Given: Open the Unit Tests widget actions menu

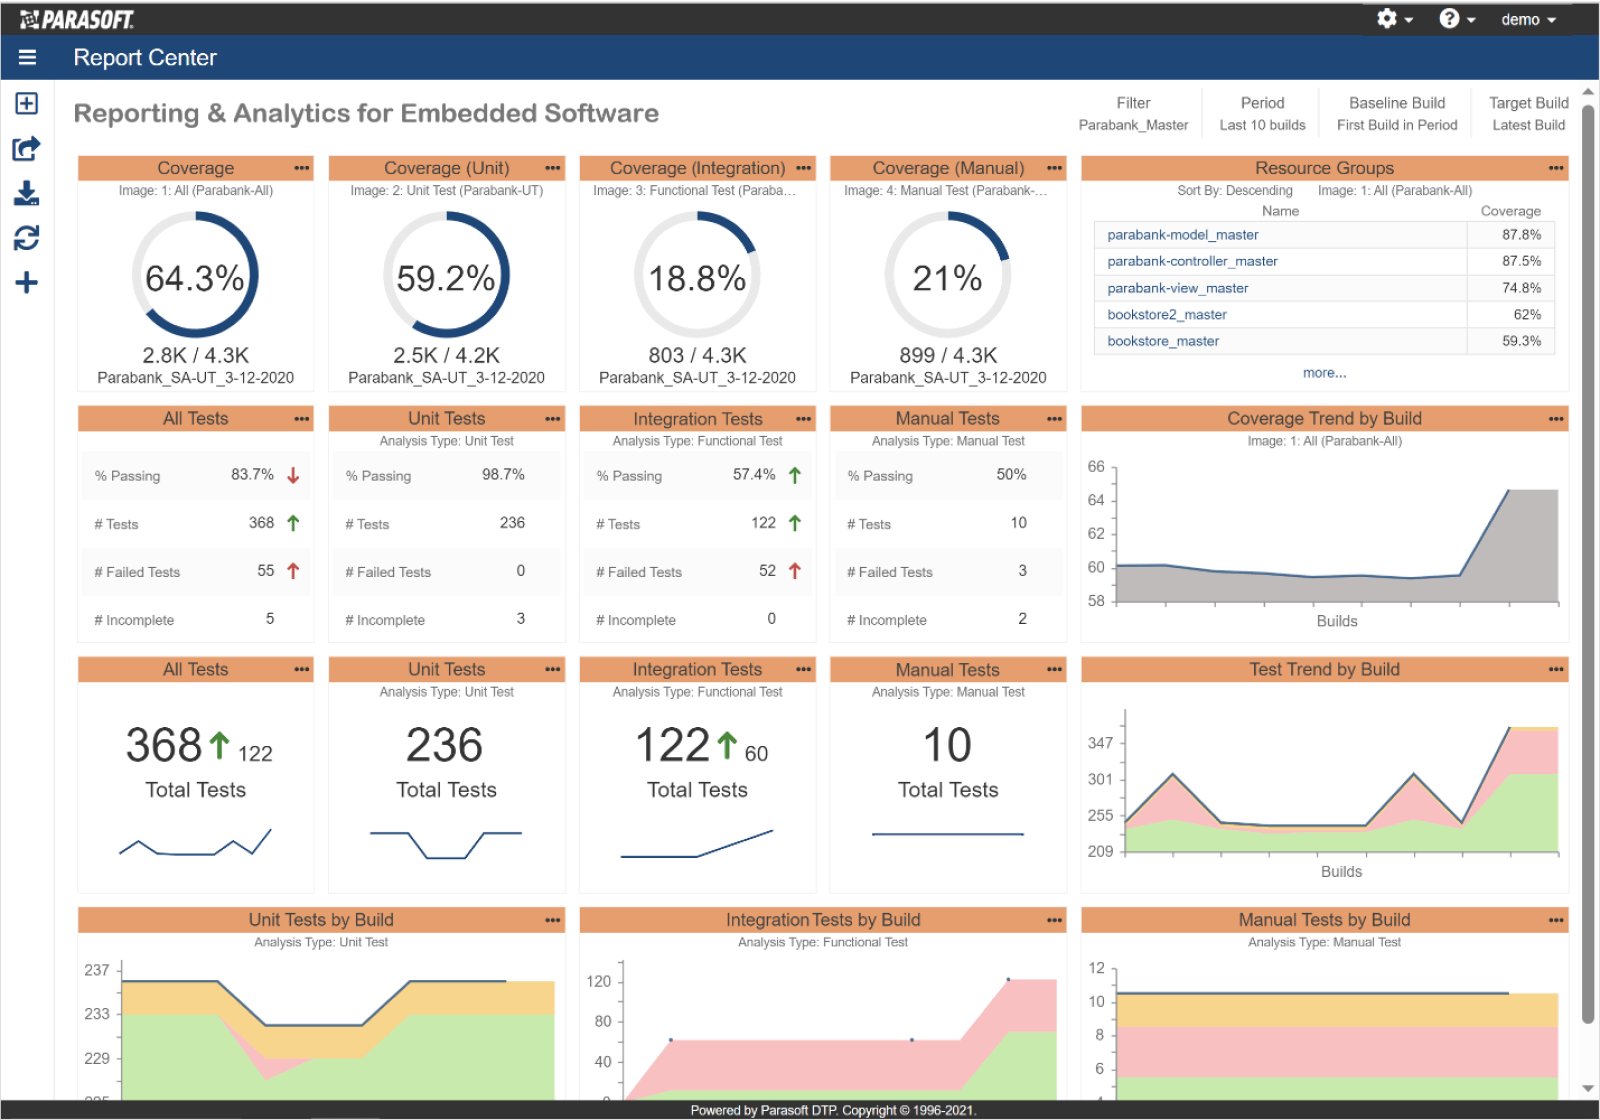Looking at the screenshot, I should [552, 417].
